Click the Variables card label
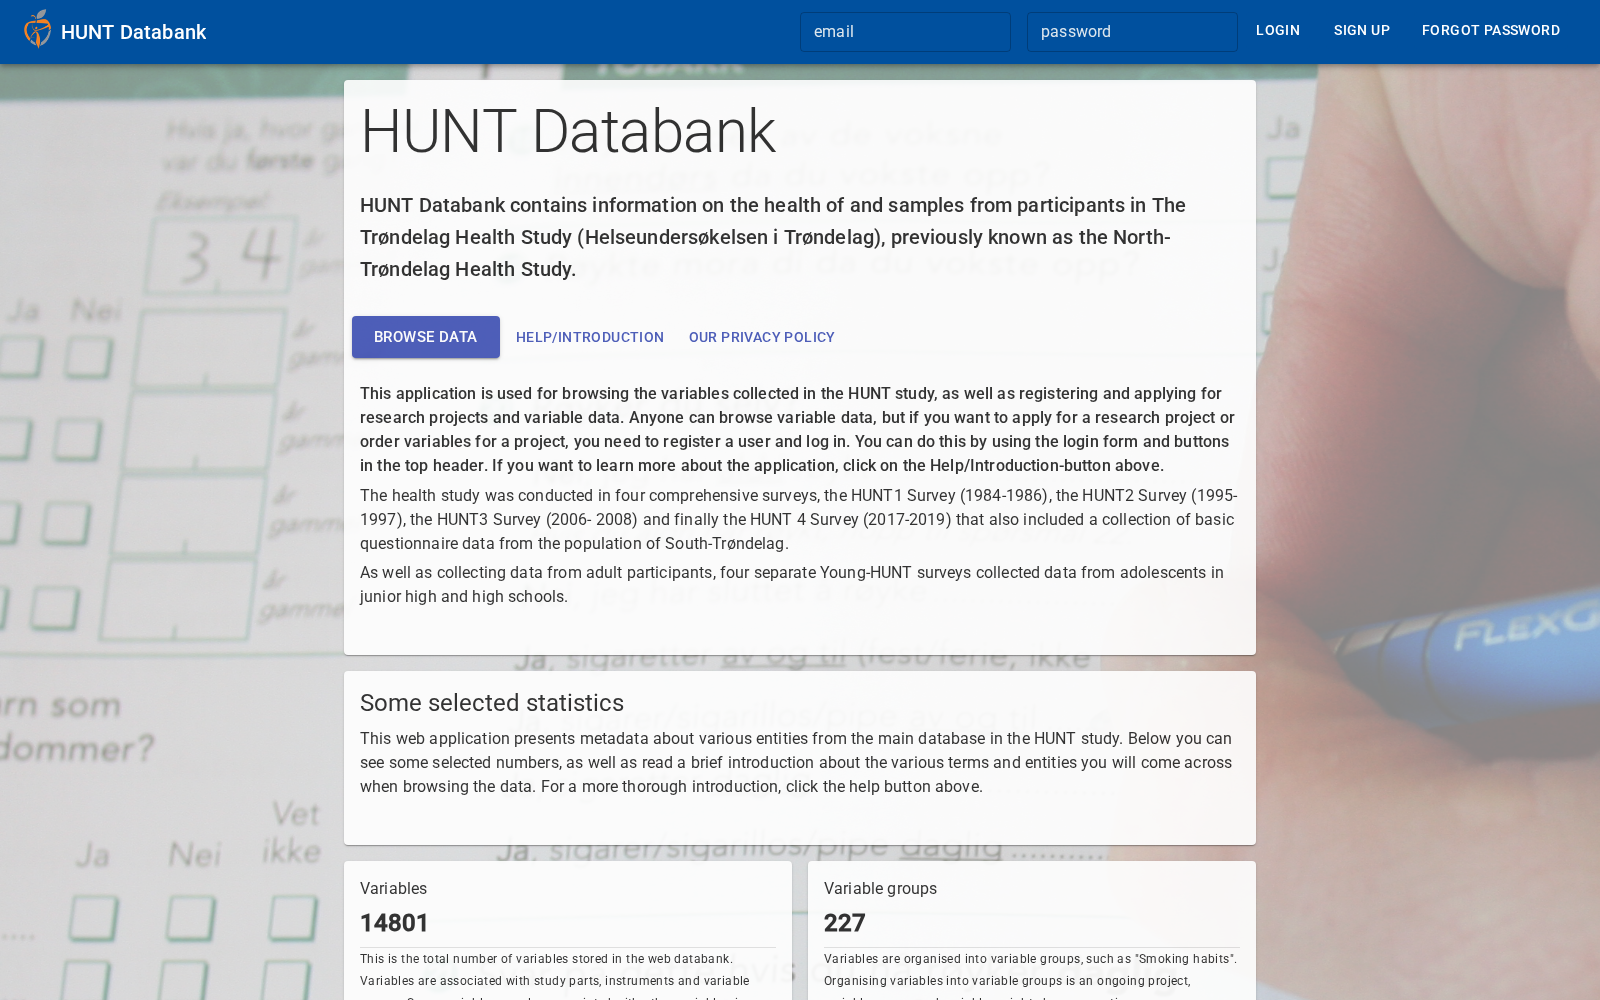 point(393,889)
